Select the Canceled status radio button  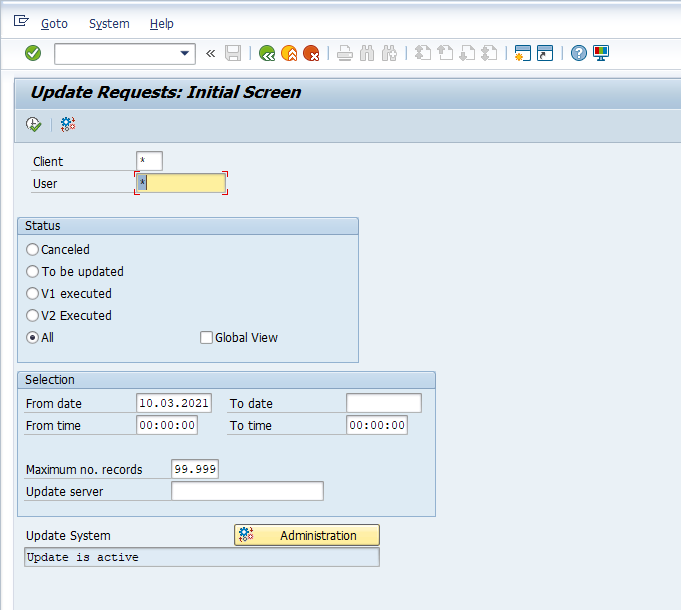click(x=33, y=250)
